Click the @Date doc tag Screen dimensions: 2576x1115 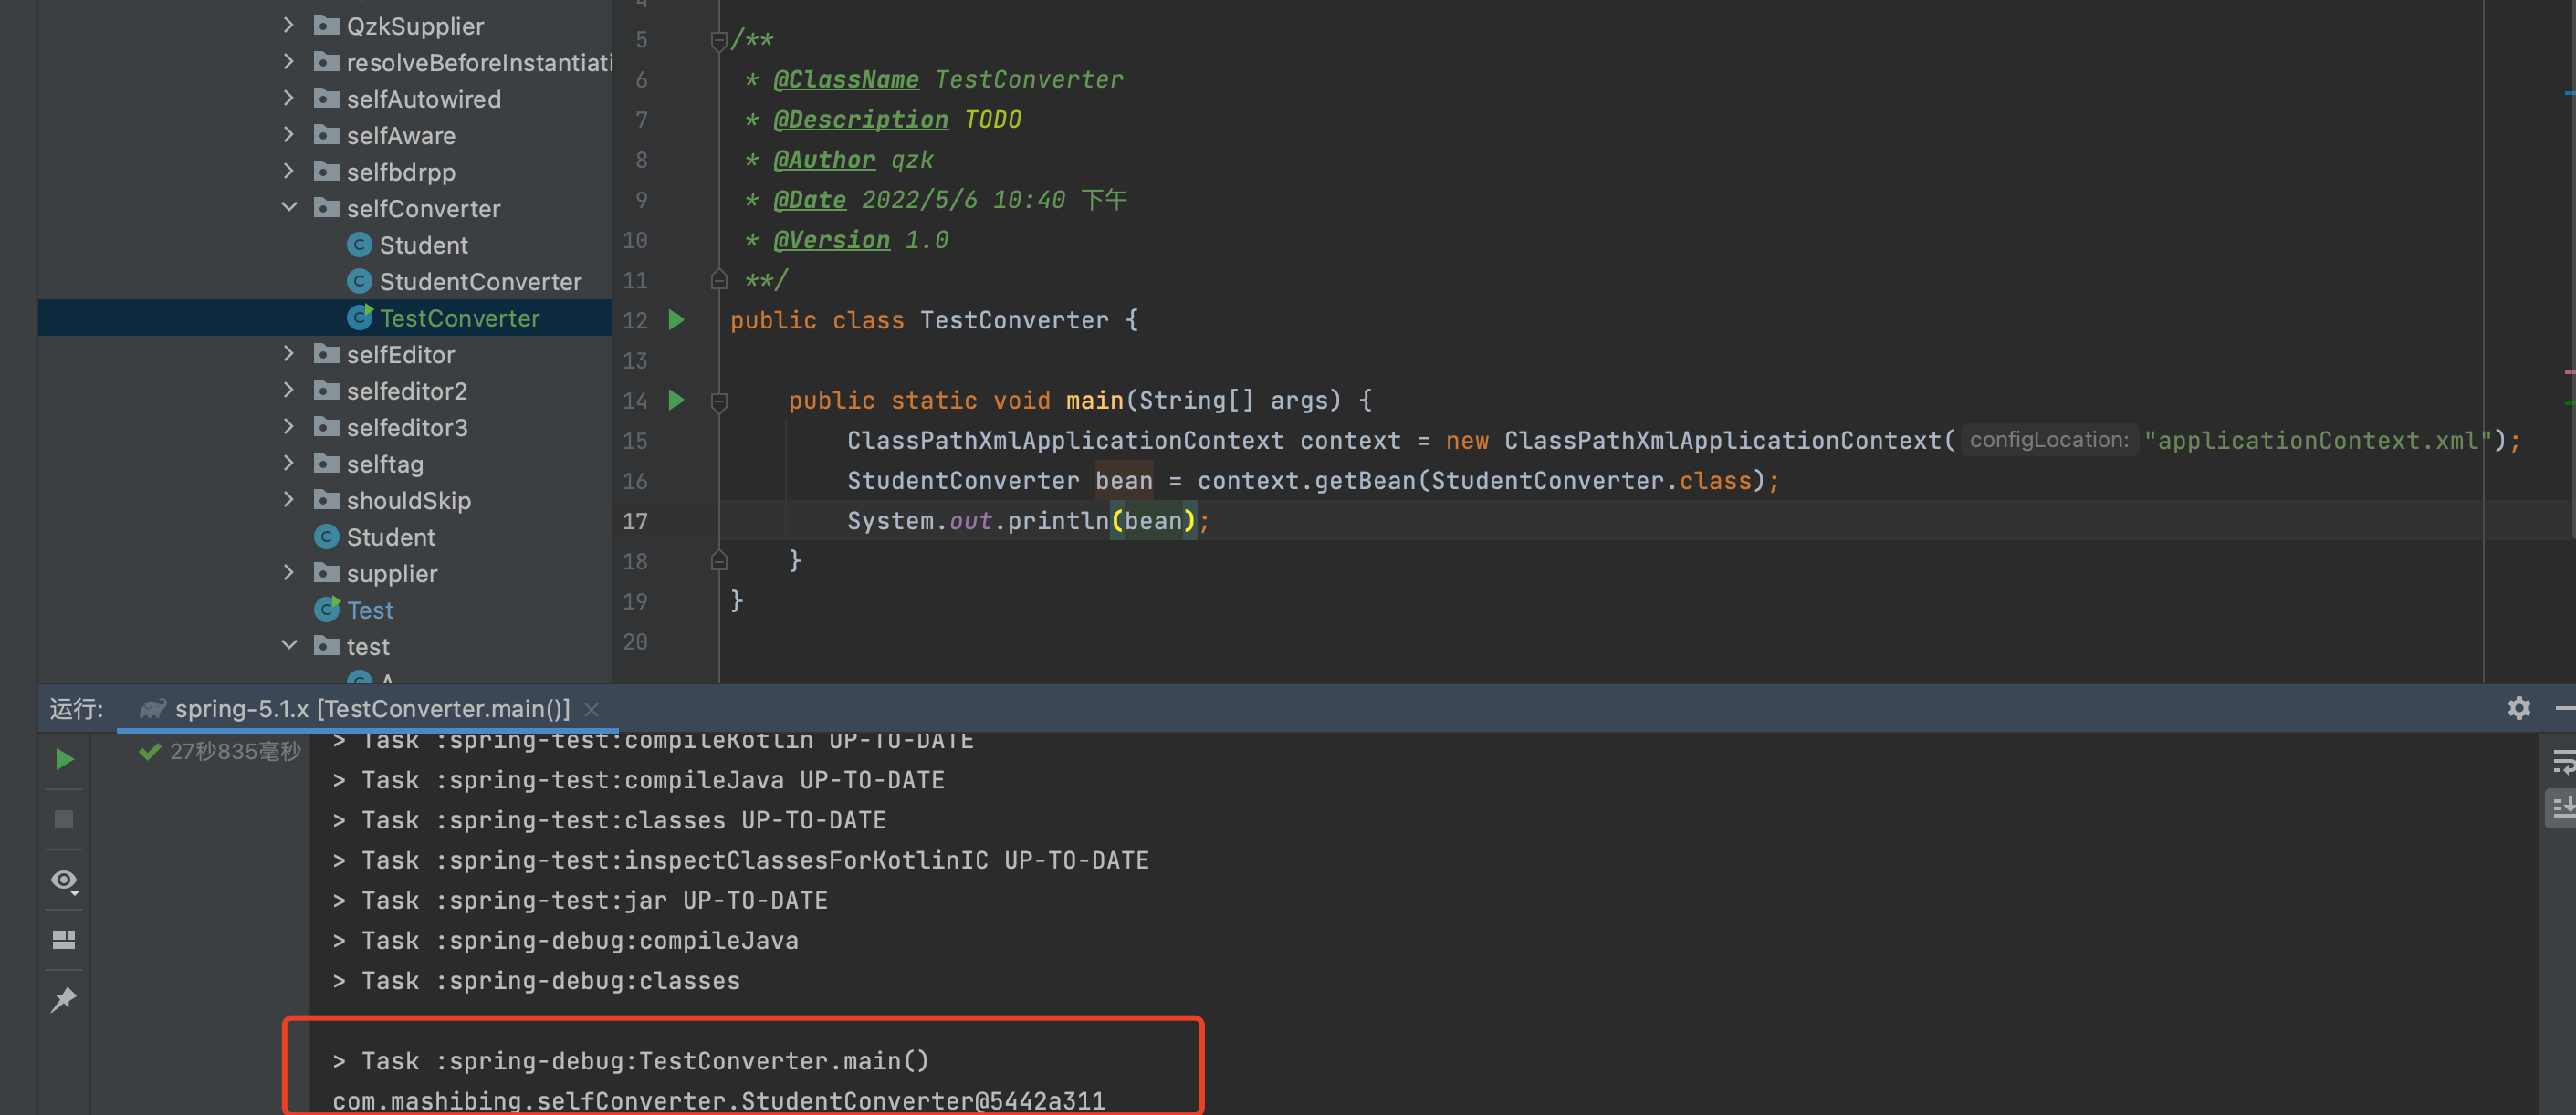tap(810, 200)
